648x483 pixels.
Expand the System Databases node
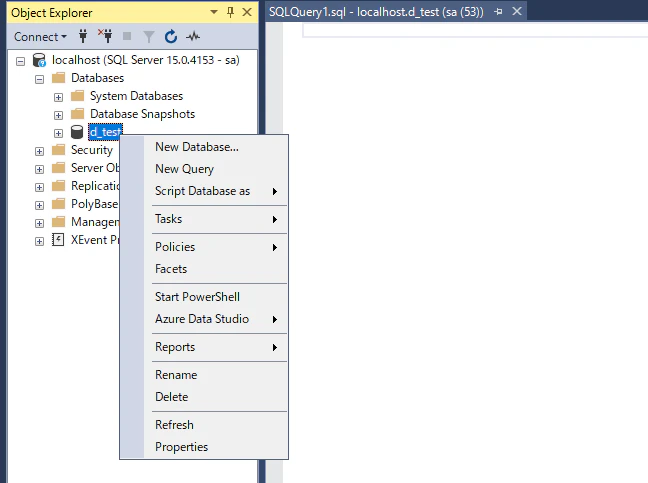[58, 98]
